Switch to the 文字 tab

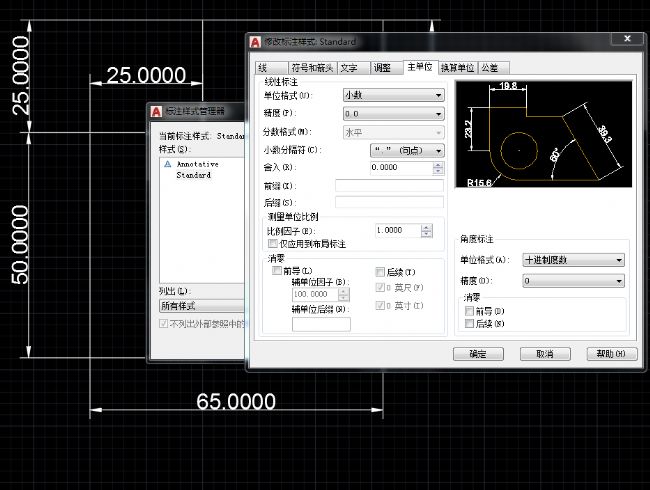tap(353, 68)
